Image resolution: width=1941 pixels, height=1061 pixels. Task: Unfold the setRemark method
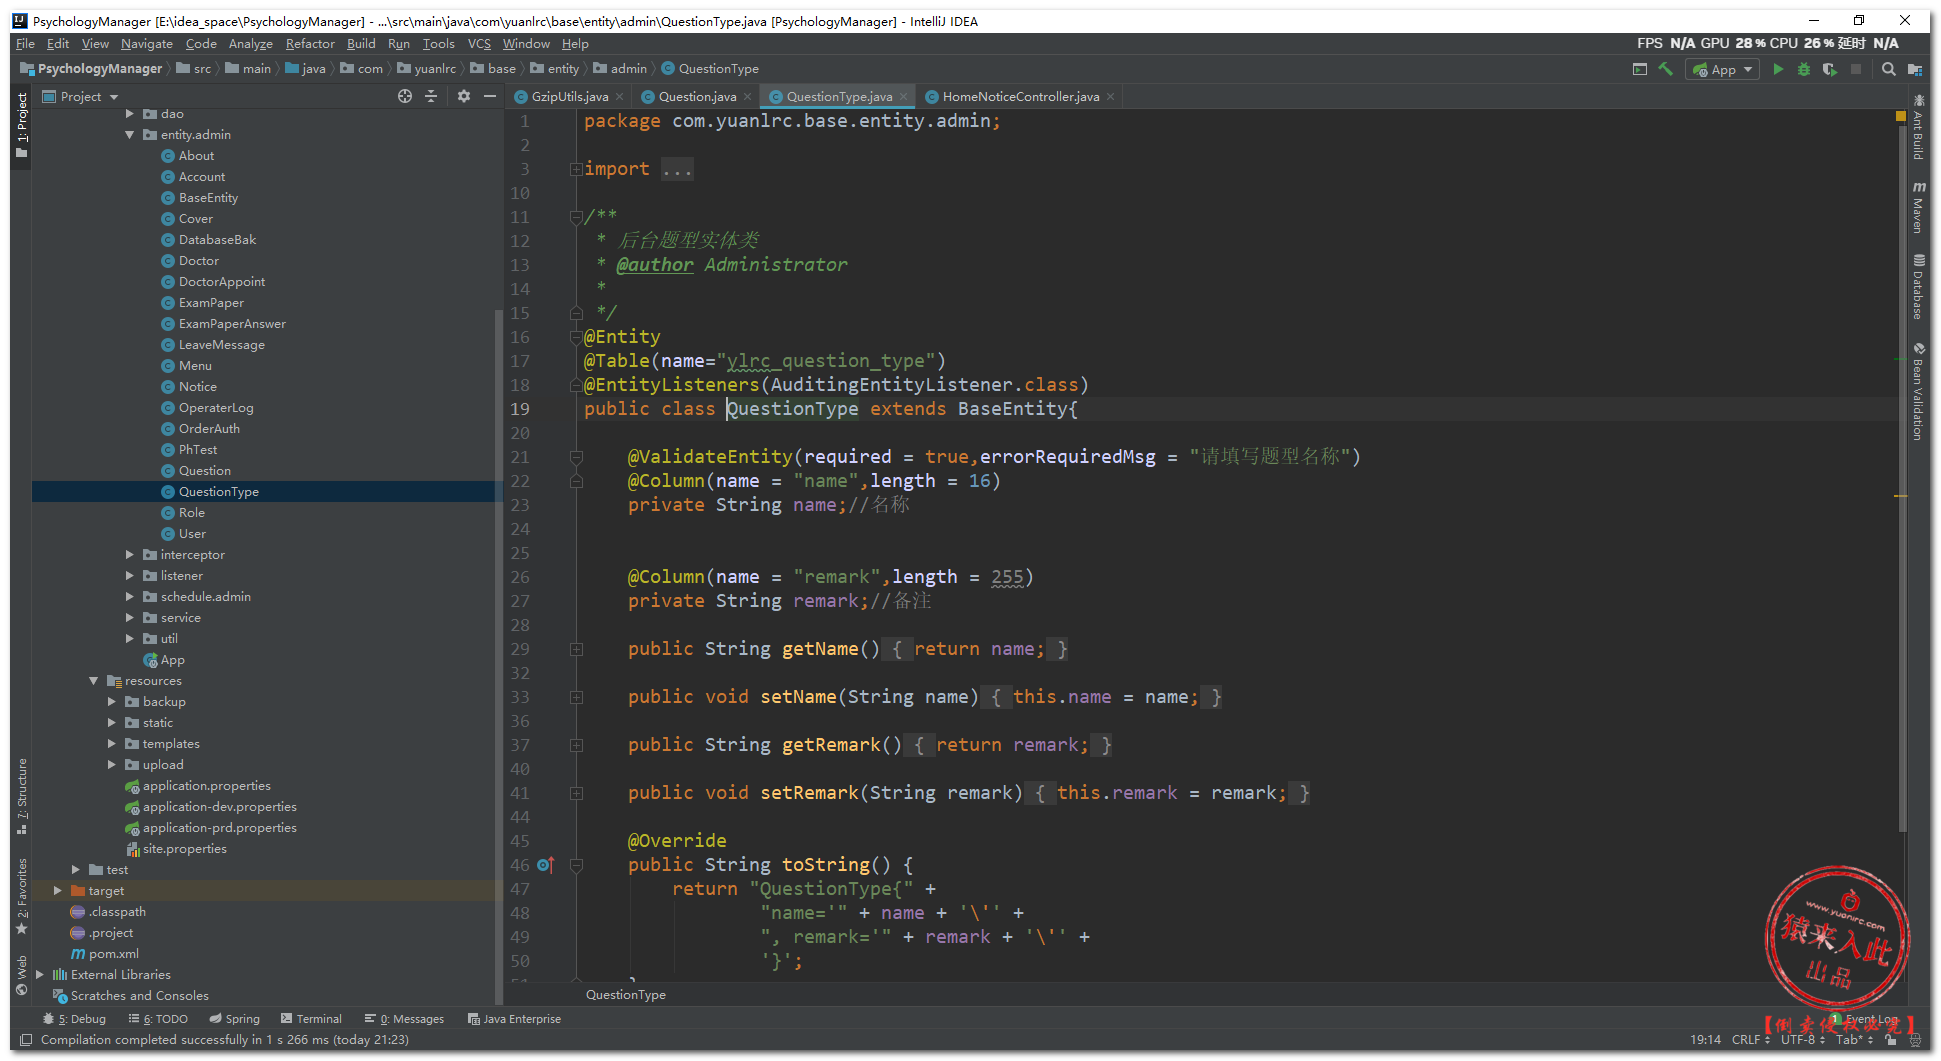(x=576, y=793)
